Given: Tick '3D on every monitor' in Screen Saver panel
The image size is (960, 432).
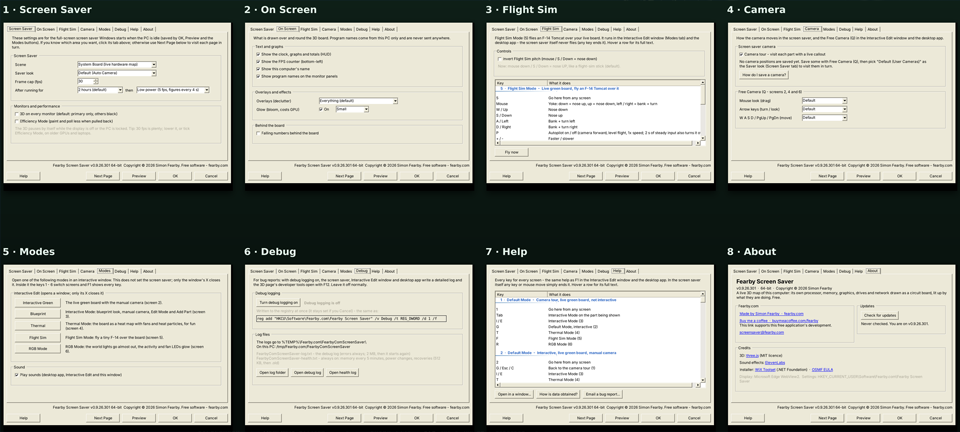Looking at the screenshot, I should 16,114.
